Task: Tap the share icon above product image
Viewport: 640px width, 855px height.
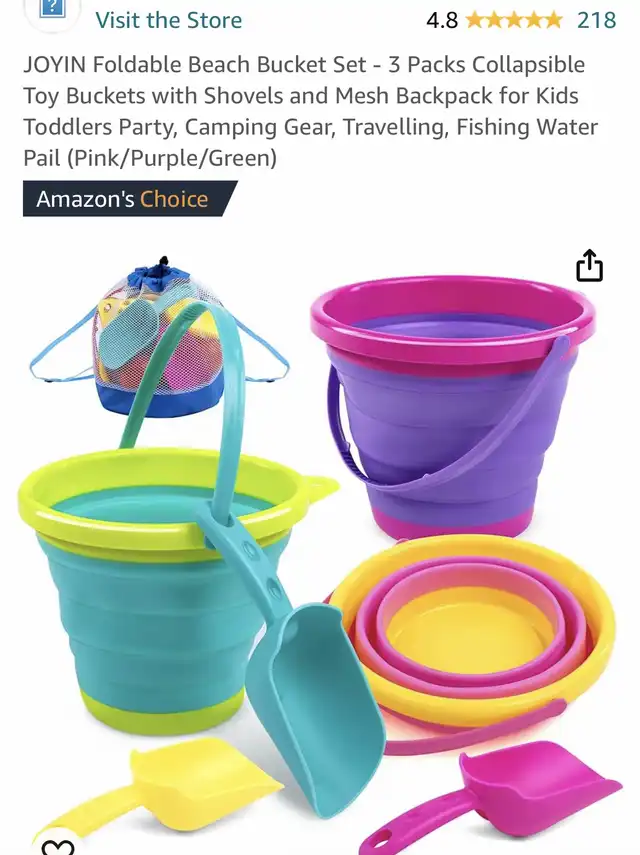Action: [589, 266]
